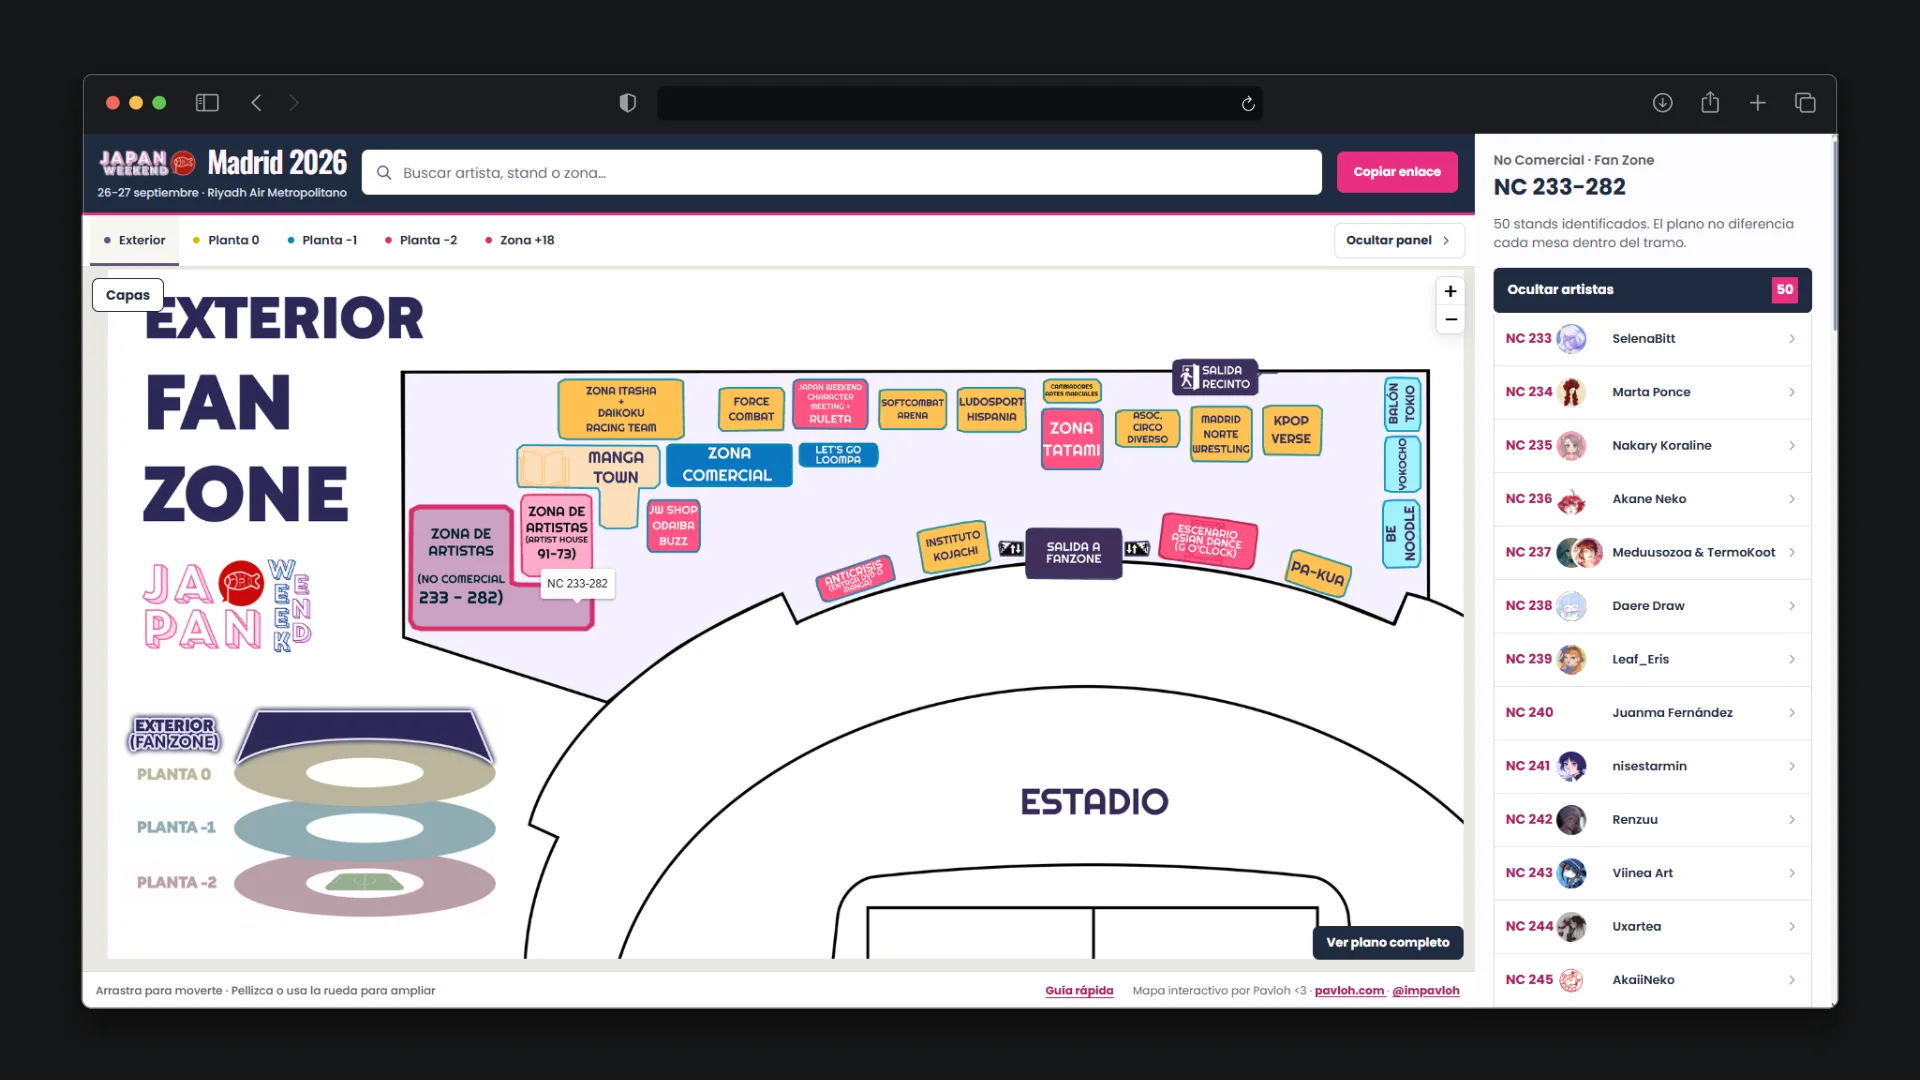Select the Zona Tatami block on map

pyautogui.click(x=1071, y=439)
